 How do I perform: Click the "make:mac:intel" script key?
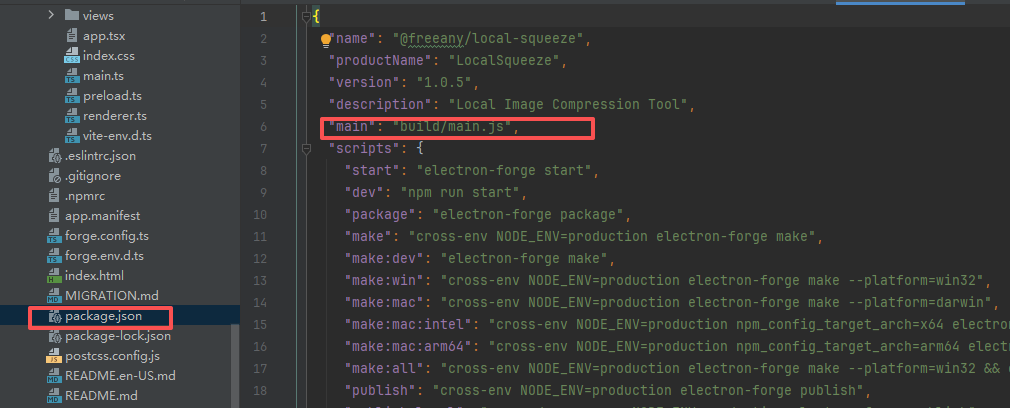point(408,324)
